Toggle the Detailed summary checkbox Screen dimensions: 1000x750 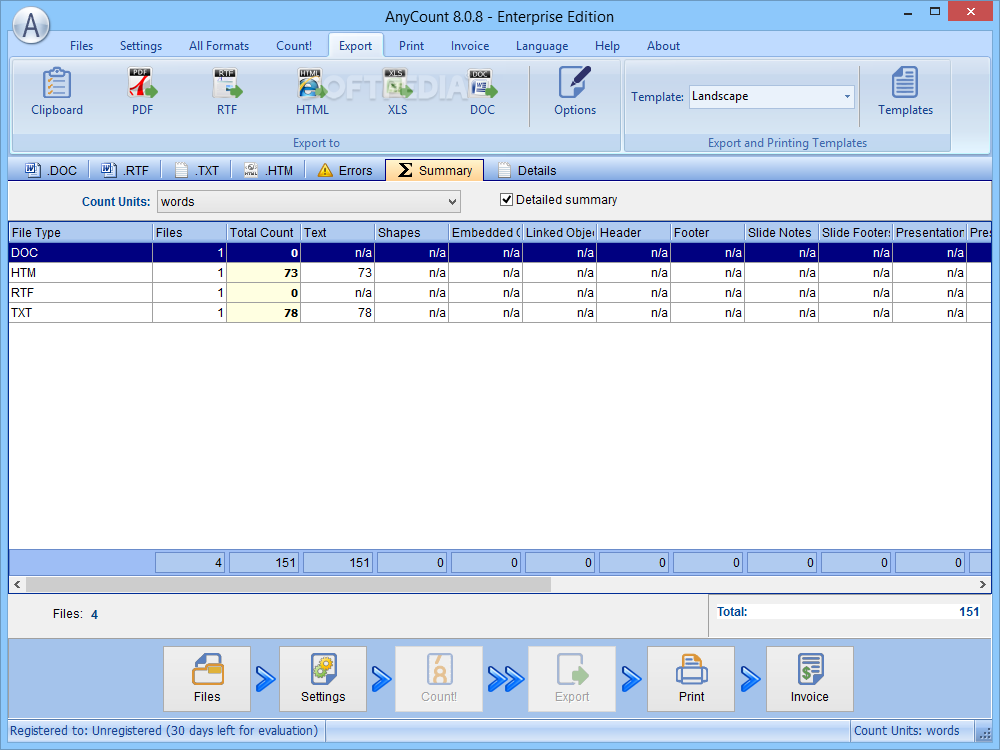click(506, 200)
